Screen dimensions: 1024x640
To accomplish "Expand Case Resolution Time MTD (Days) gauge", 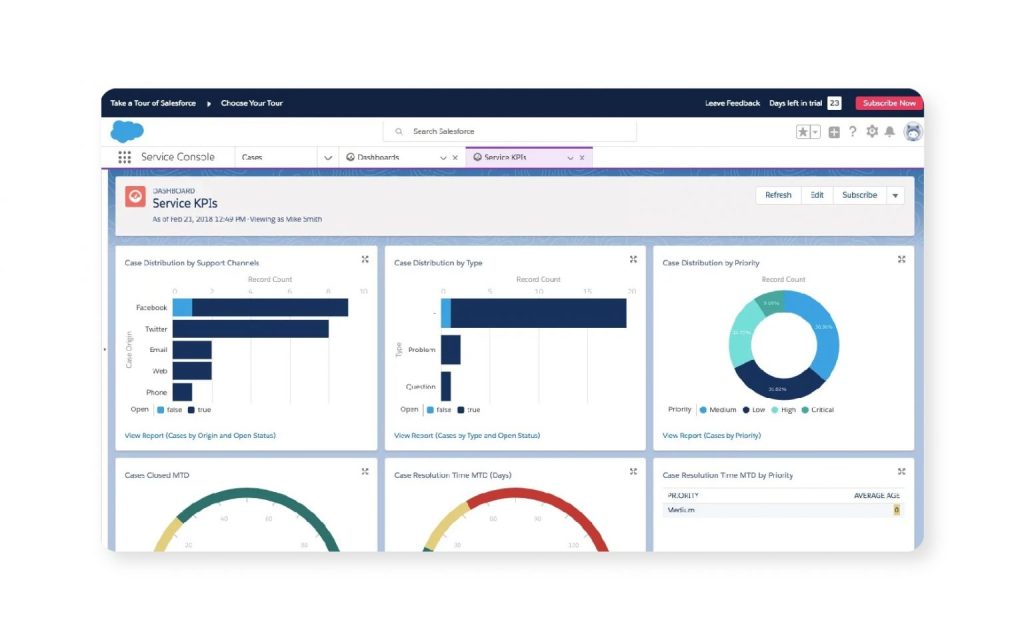I will (633, 472).
